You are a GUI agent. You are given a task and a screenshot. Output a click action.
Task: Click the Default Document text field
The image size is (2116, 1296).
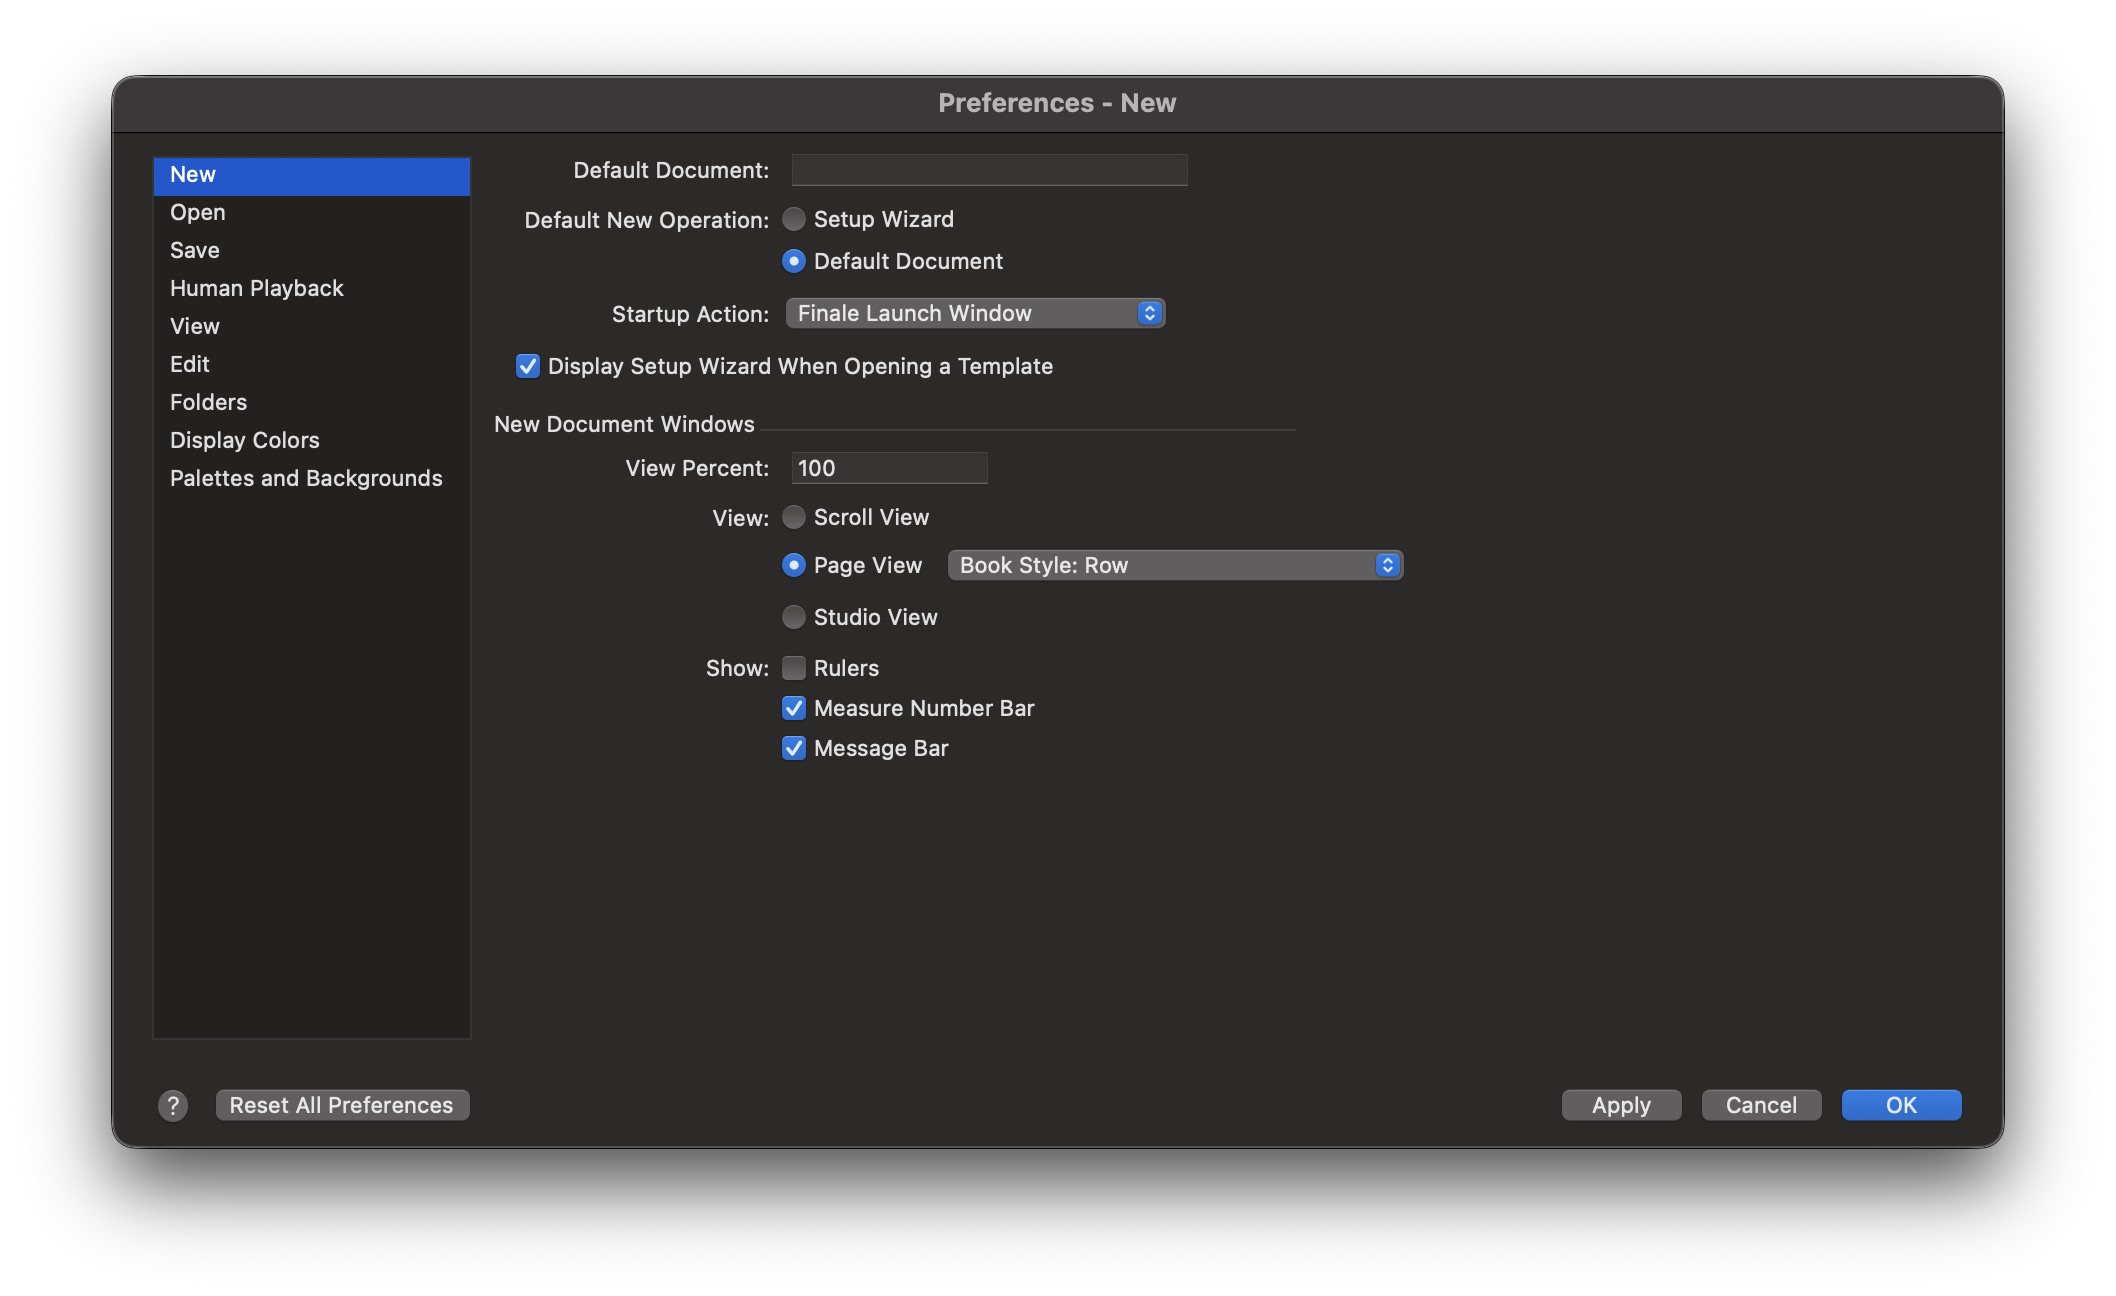pos(989,170)
